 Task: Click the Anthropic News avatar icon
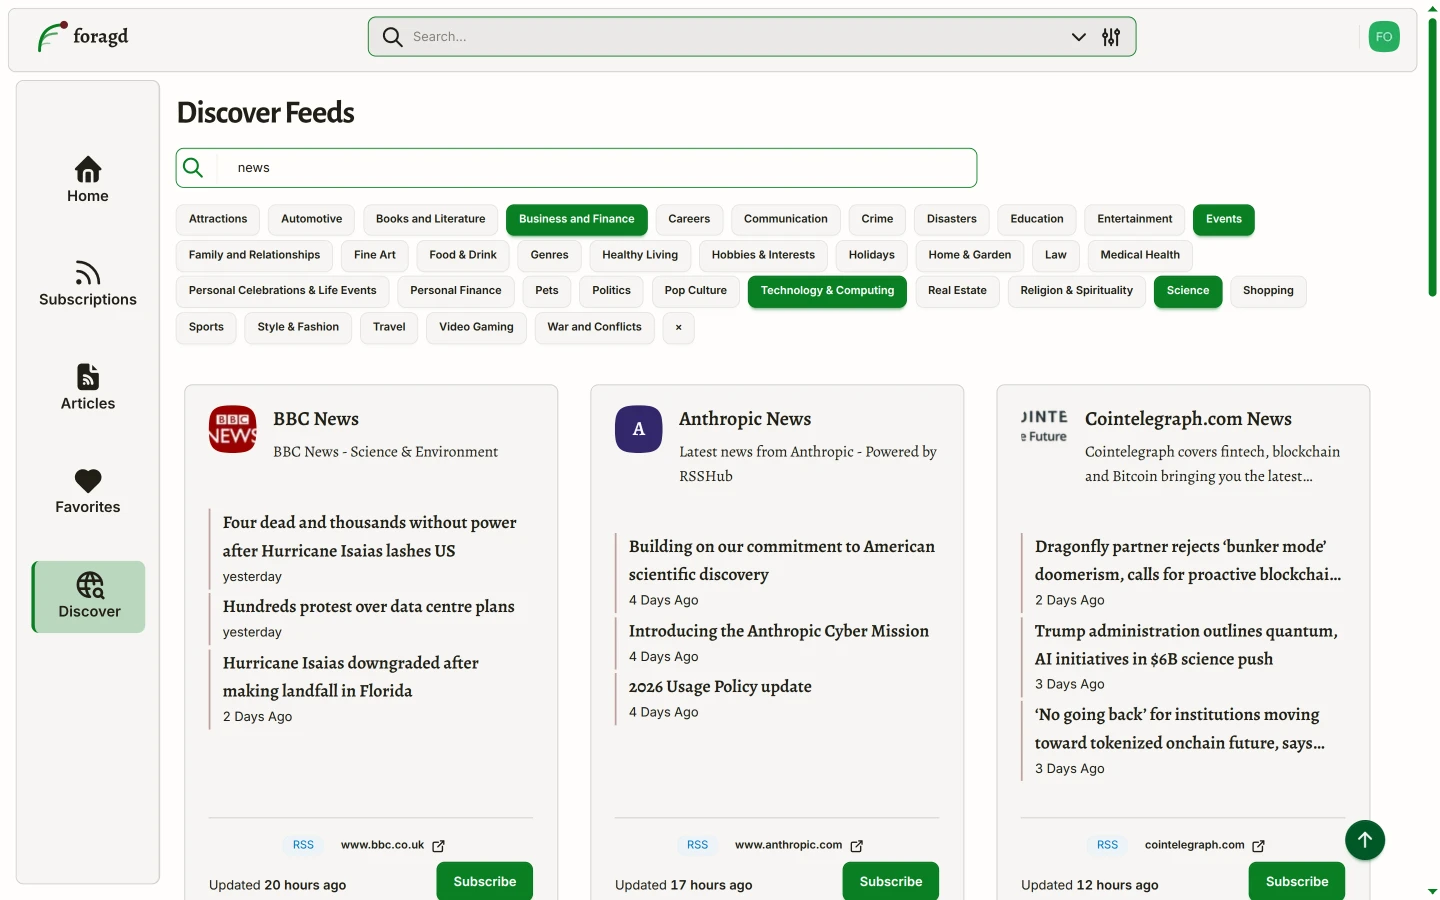[x=639, y=429]
